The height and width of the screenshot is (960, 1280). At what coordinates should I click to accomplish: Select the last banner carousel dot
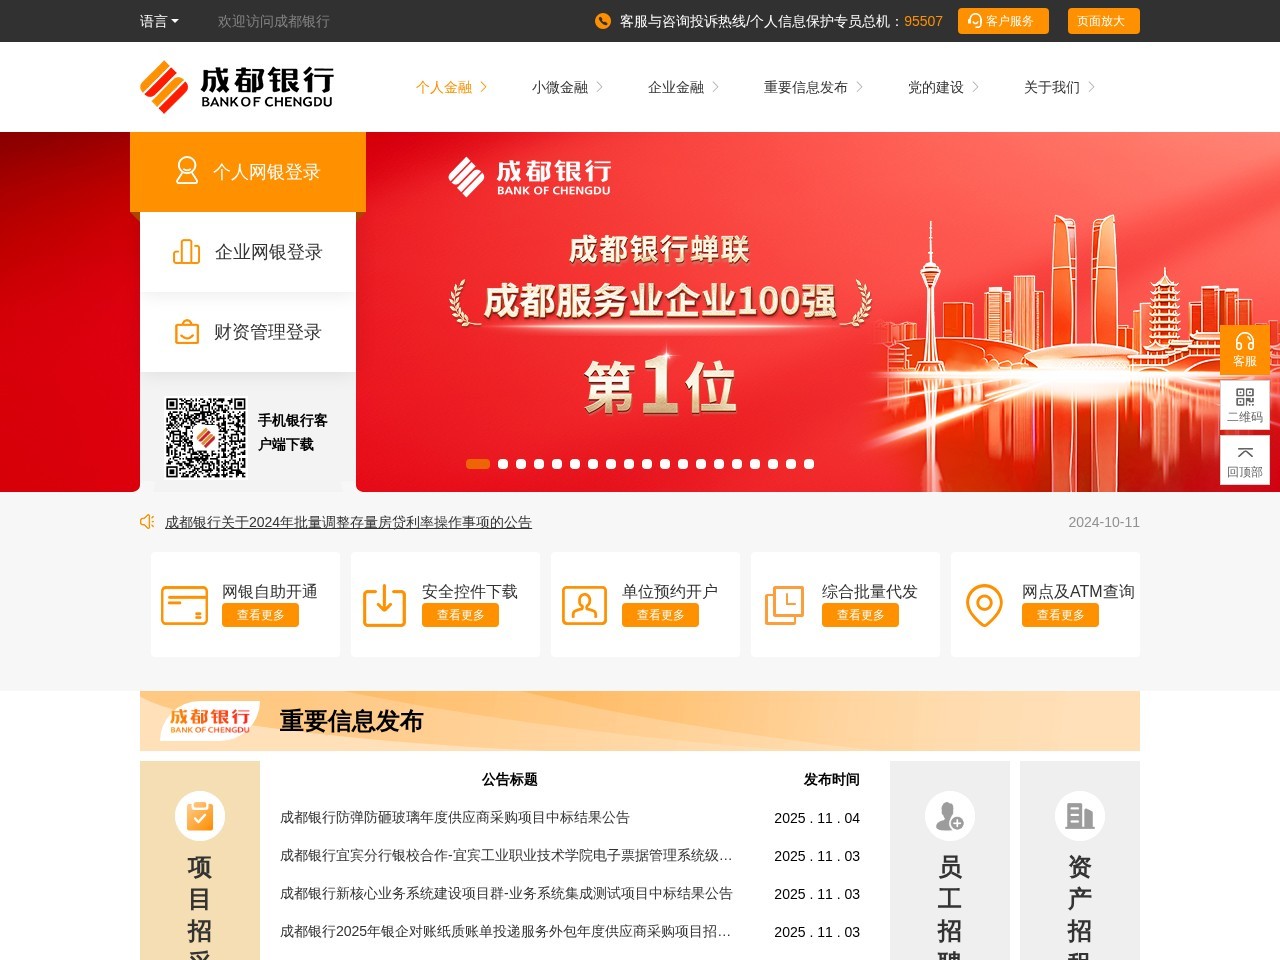(809, 464)
